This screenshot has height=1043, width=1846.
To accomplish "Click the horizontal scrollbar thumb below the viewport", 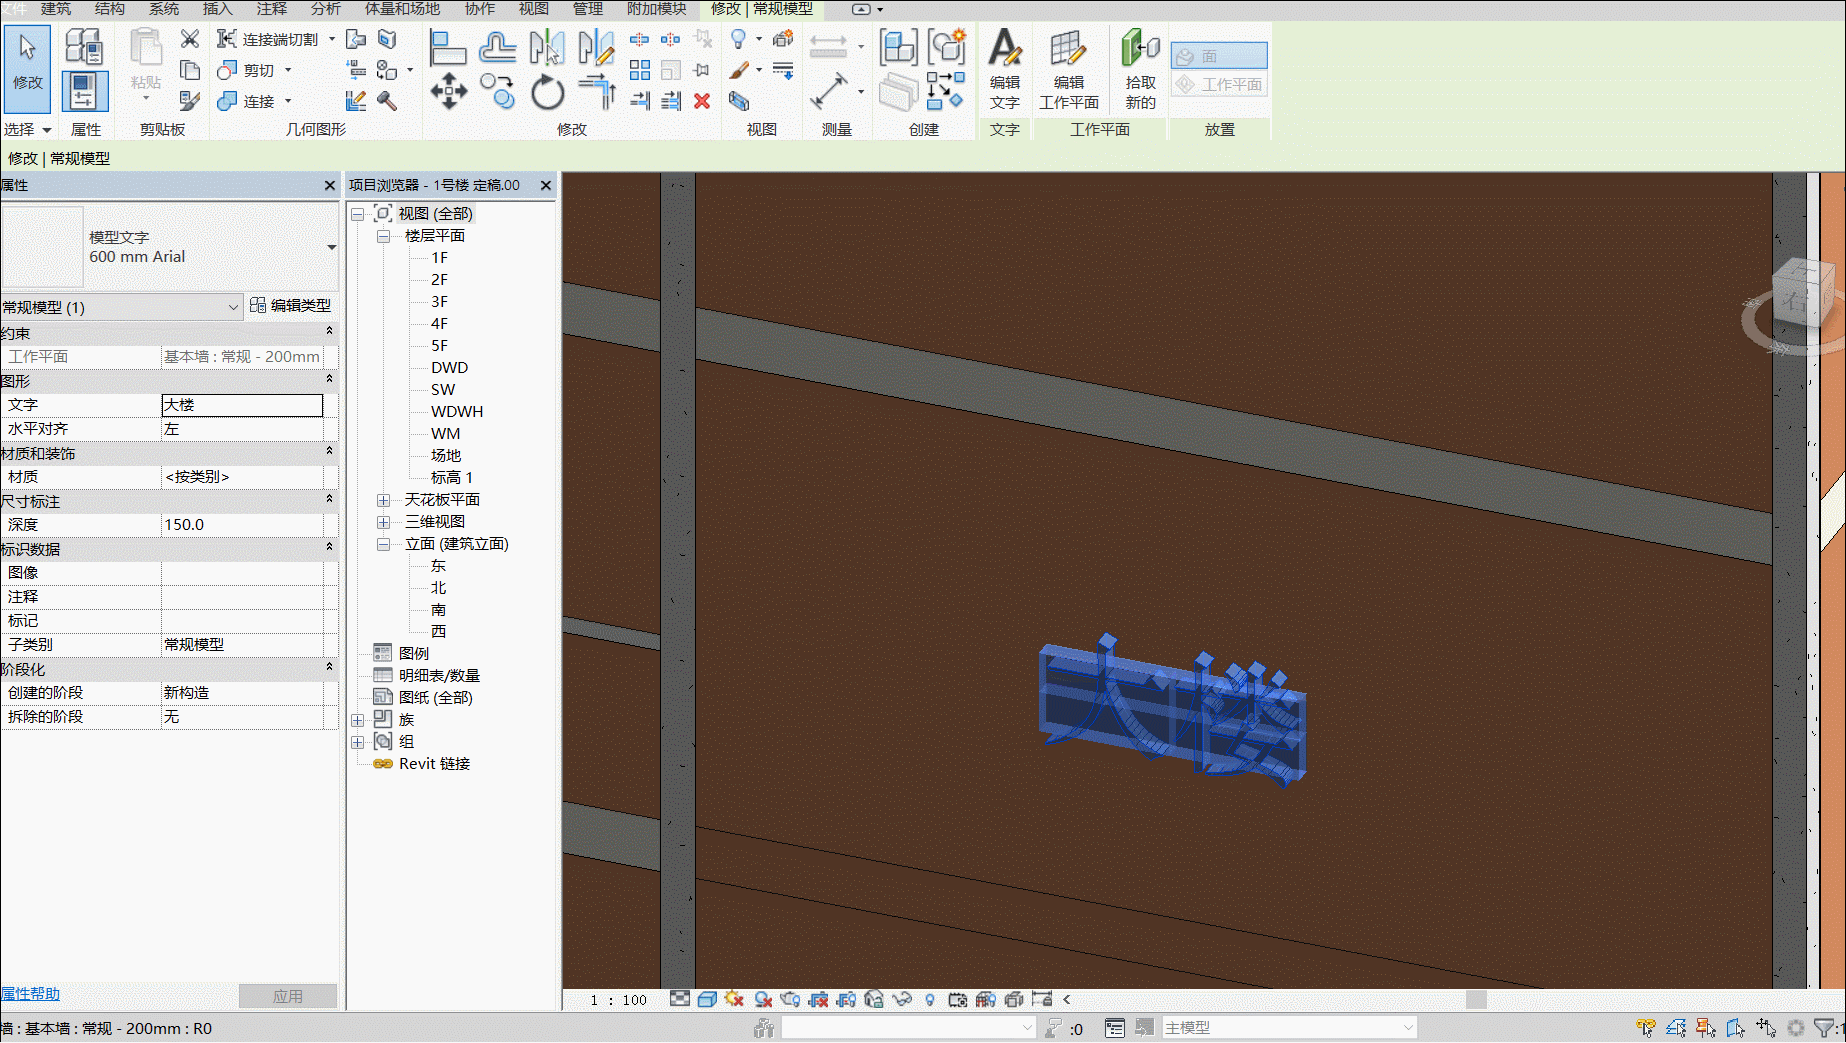I will point(1475,999).
